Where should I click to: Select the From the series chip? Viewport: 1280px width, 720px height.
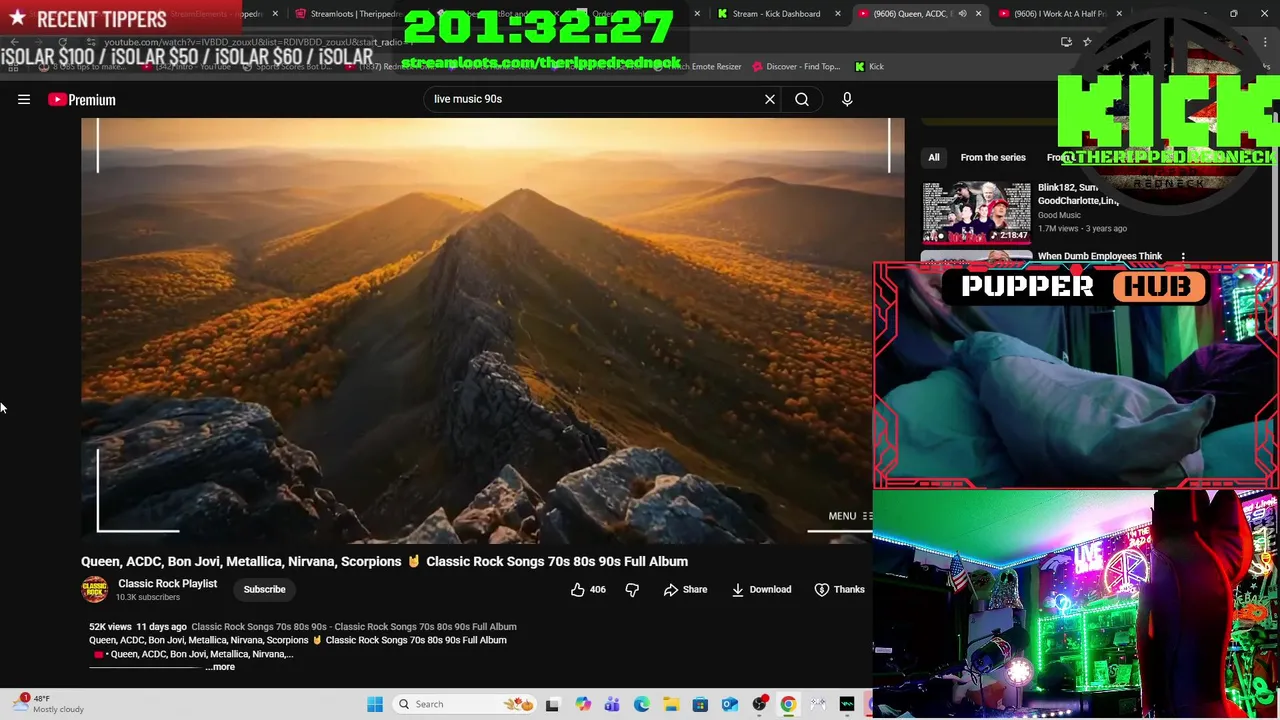993,157
